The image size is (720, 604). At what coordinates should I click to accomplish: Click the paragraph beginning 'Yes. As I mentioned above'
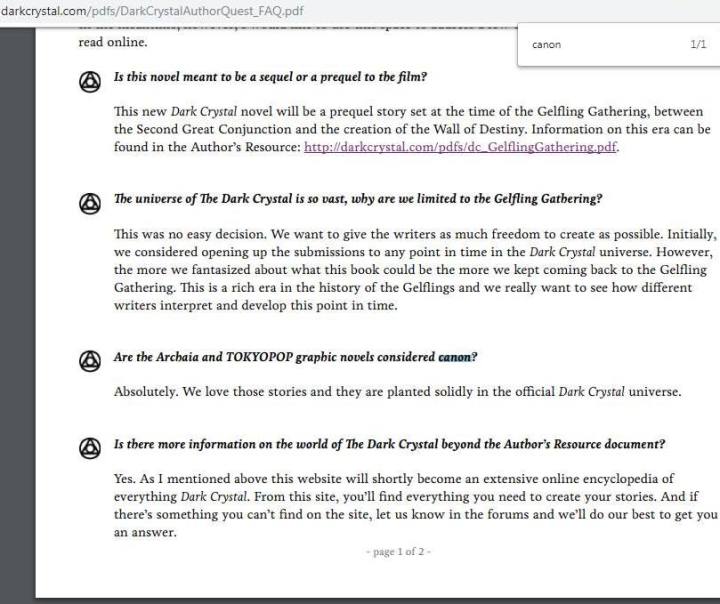click(x=415, y=505)
